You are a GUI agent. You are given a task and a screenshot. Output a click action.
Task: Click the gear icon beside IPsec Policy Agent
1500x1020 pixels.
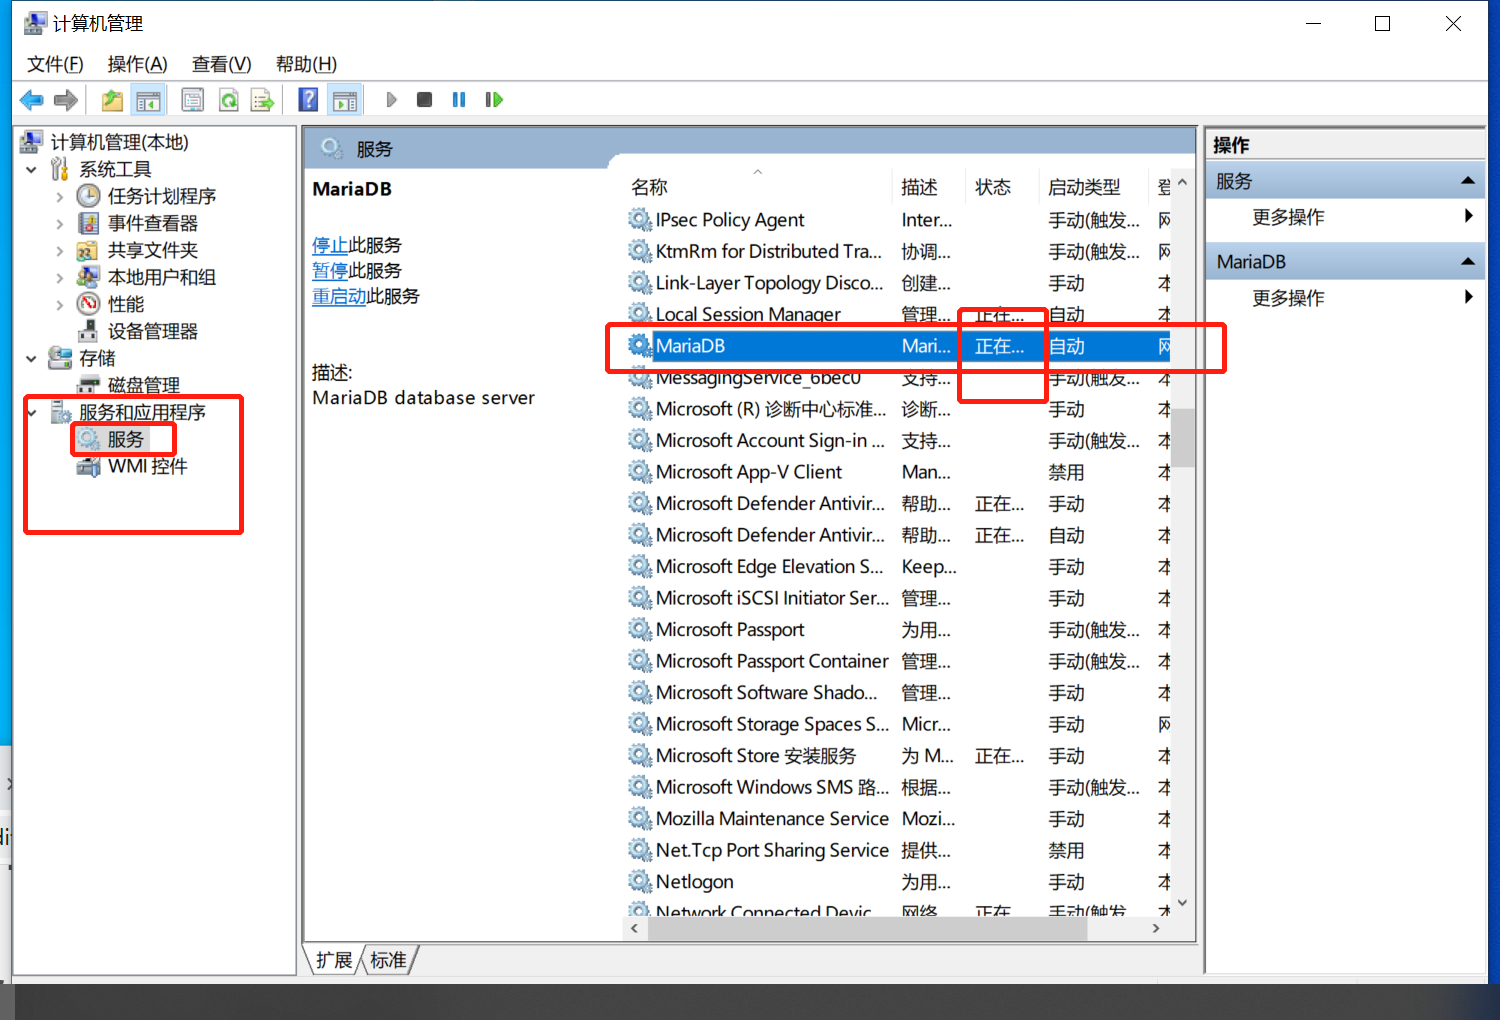(x=640, y=219)
